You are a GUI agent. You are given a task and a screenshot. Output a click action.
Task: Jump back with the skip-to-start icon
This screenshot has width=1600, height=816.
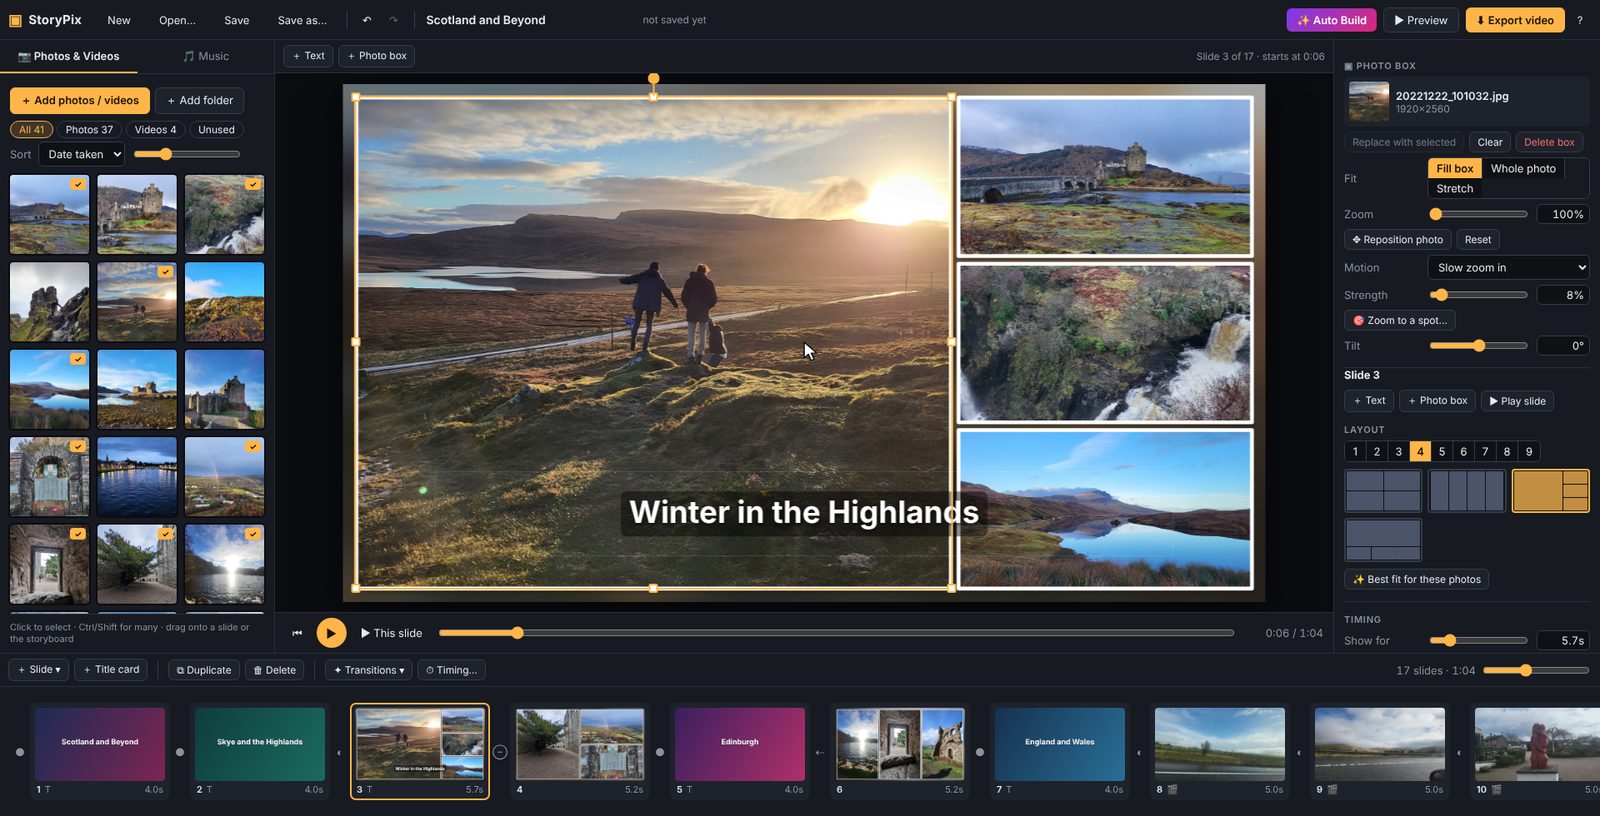click(x=297, y=633)
